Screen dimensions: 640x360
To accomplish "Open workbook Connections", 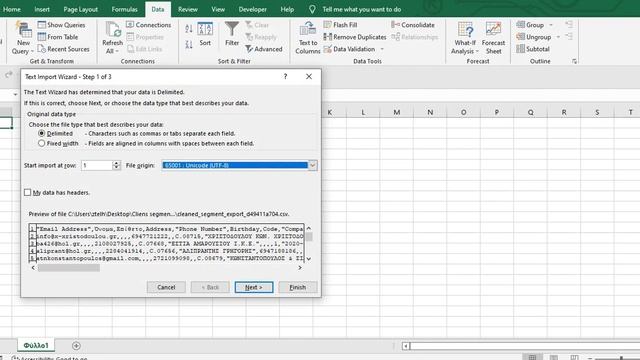I will (x=149, y=25).
